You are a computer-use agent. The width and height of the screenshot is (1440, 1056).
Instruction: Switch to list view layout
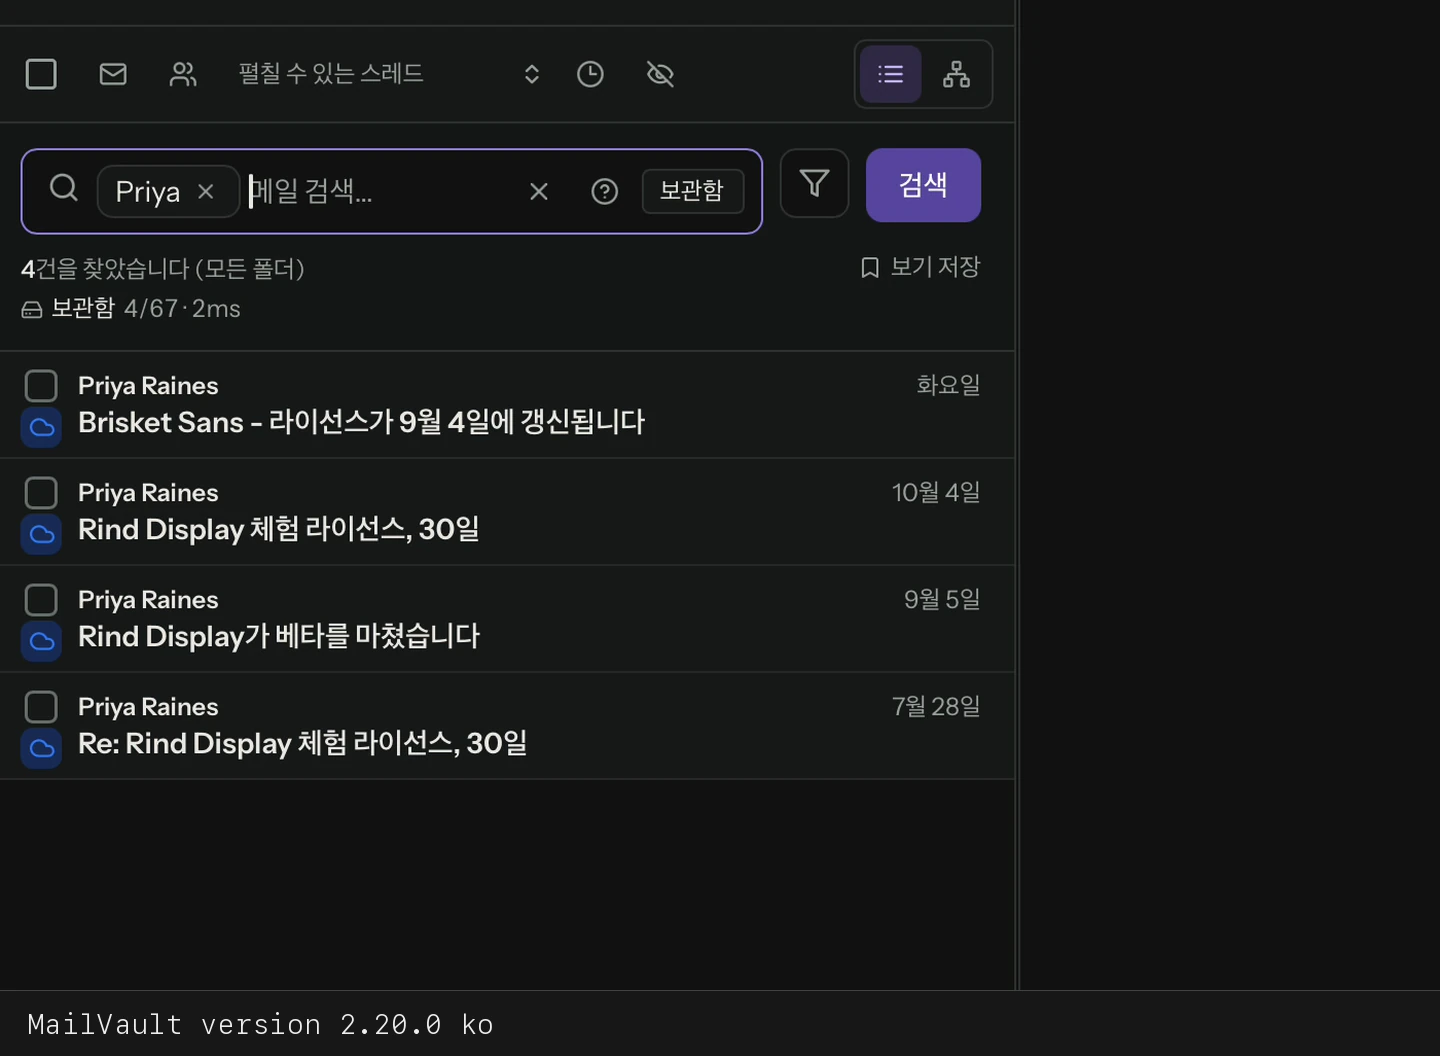890,74
